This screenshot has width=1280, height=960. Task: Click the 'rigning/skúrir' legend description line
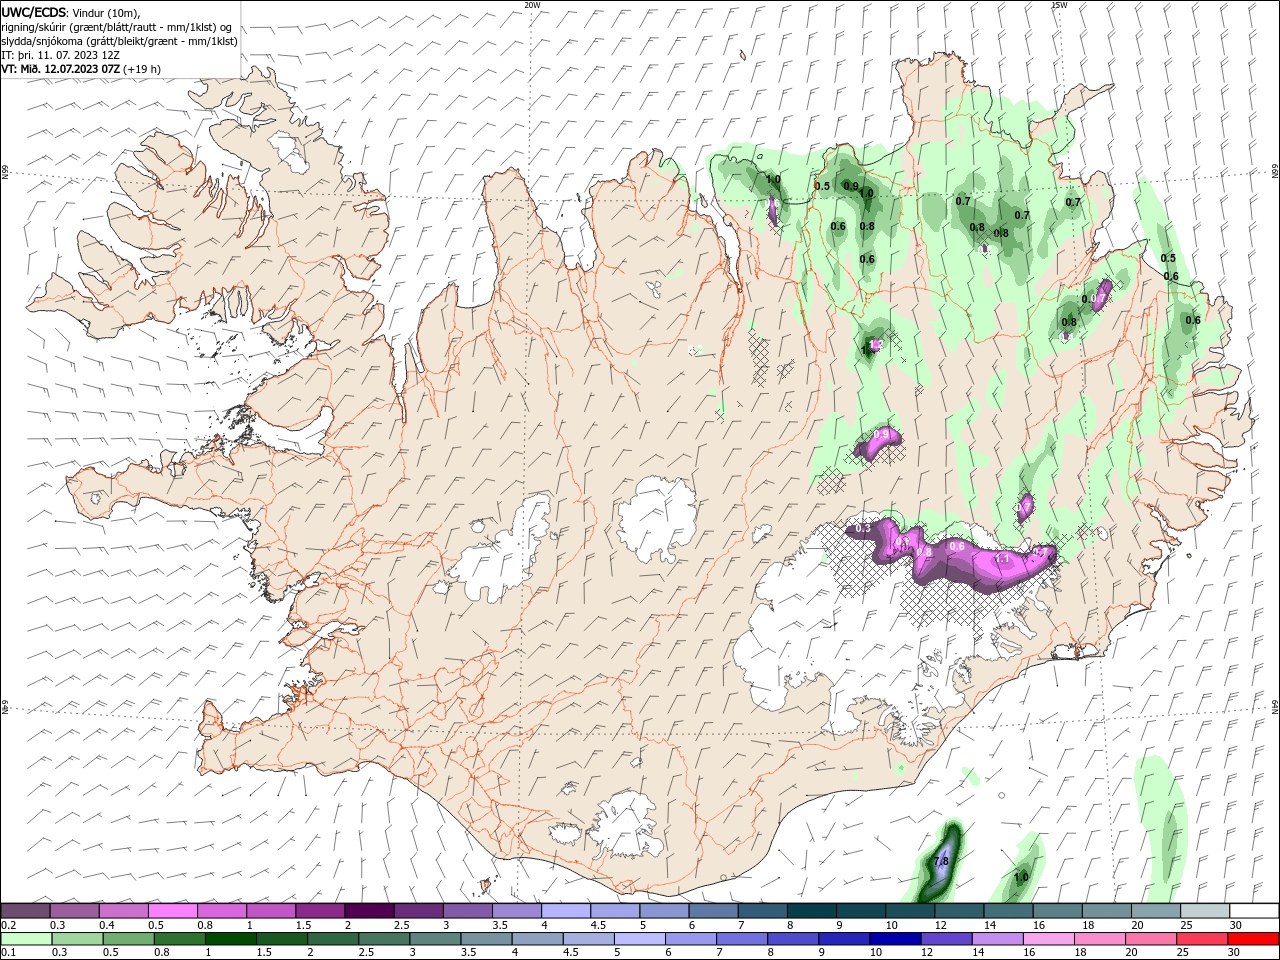pos(117,26)
